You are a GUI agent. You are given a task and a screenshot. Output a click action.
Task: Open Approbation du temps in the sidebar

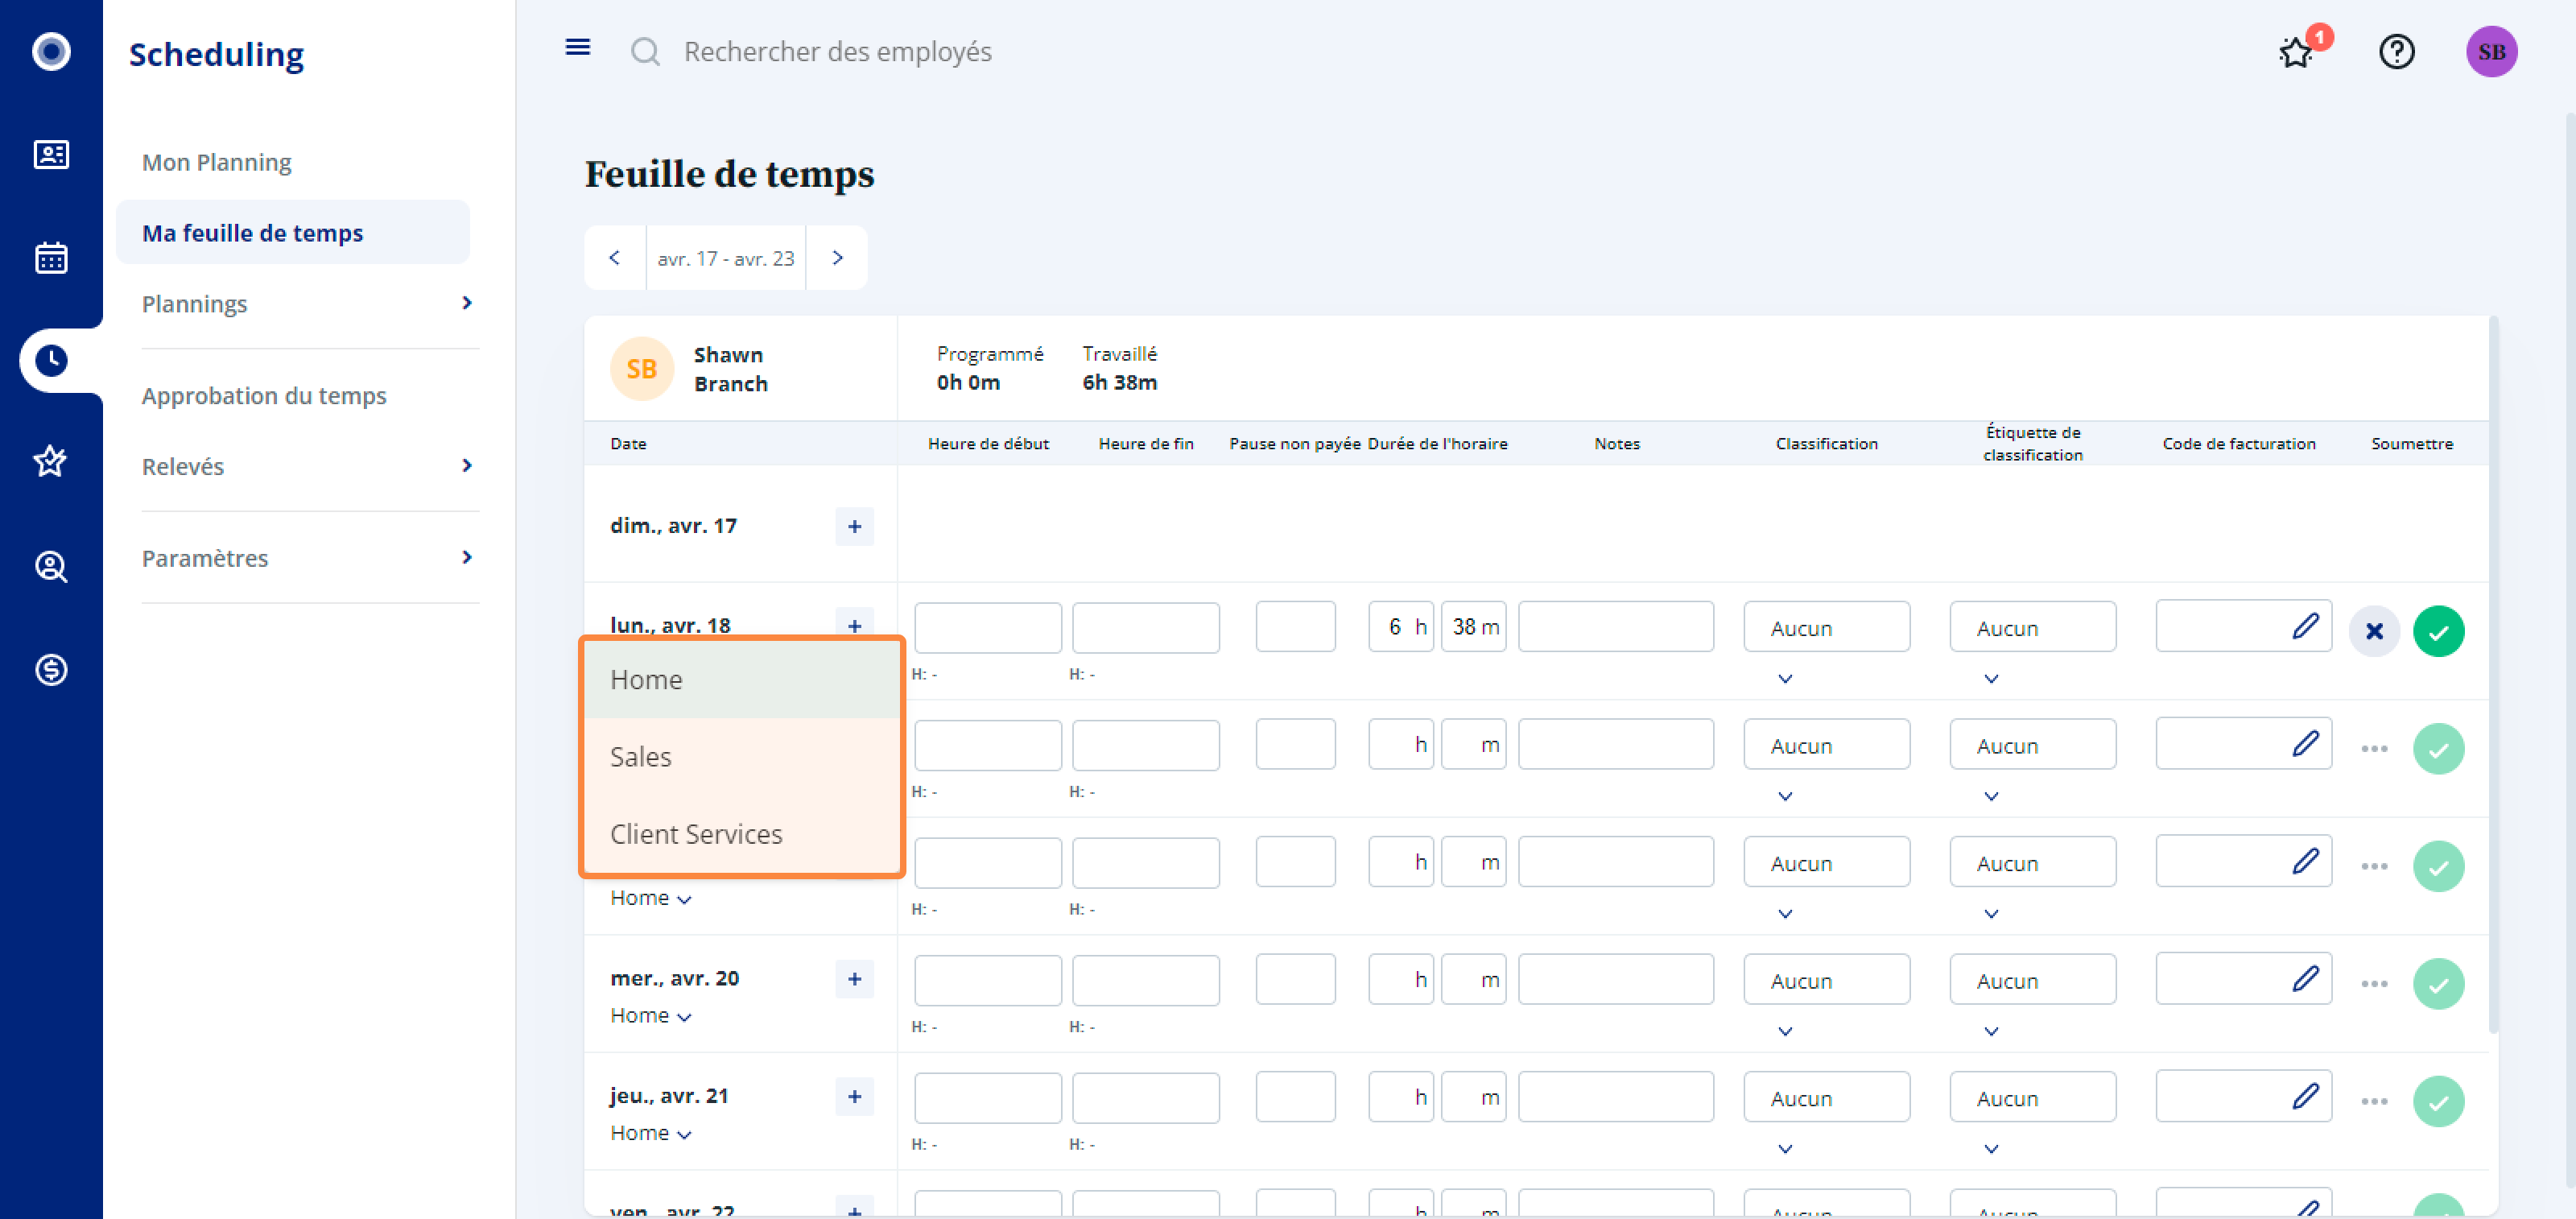264,395
